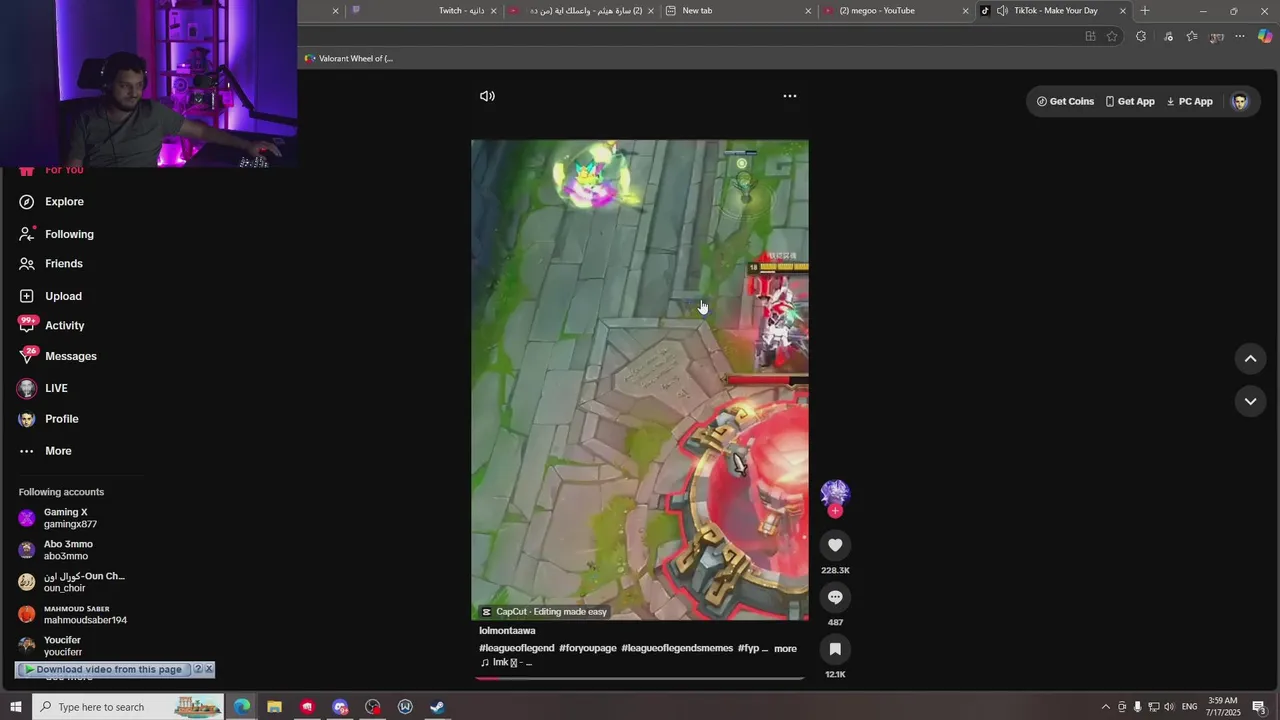The image size is (1280, 720).
Task: Open the browser extensions puzzle icon
Action: (x=1141, y=36)
